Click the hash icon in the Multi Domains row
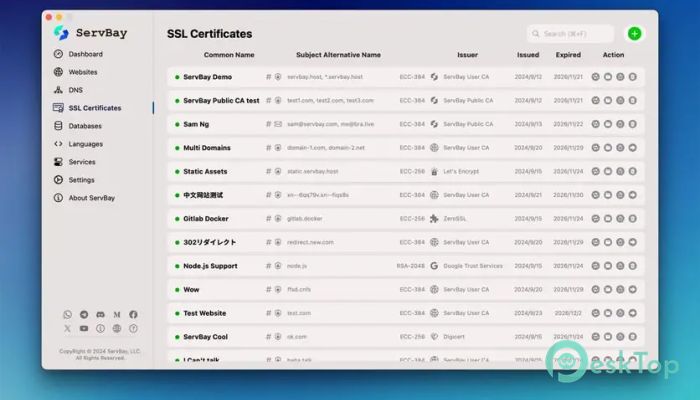The width and height of the screenshot is (700, 400). point(268,148)
